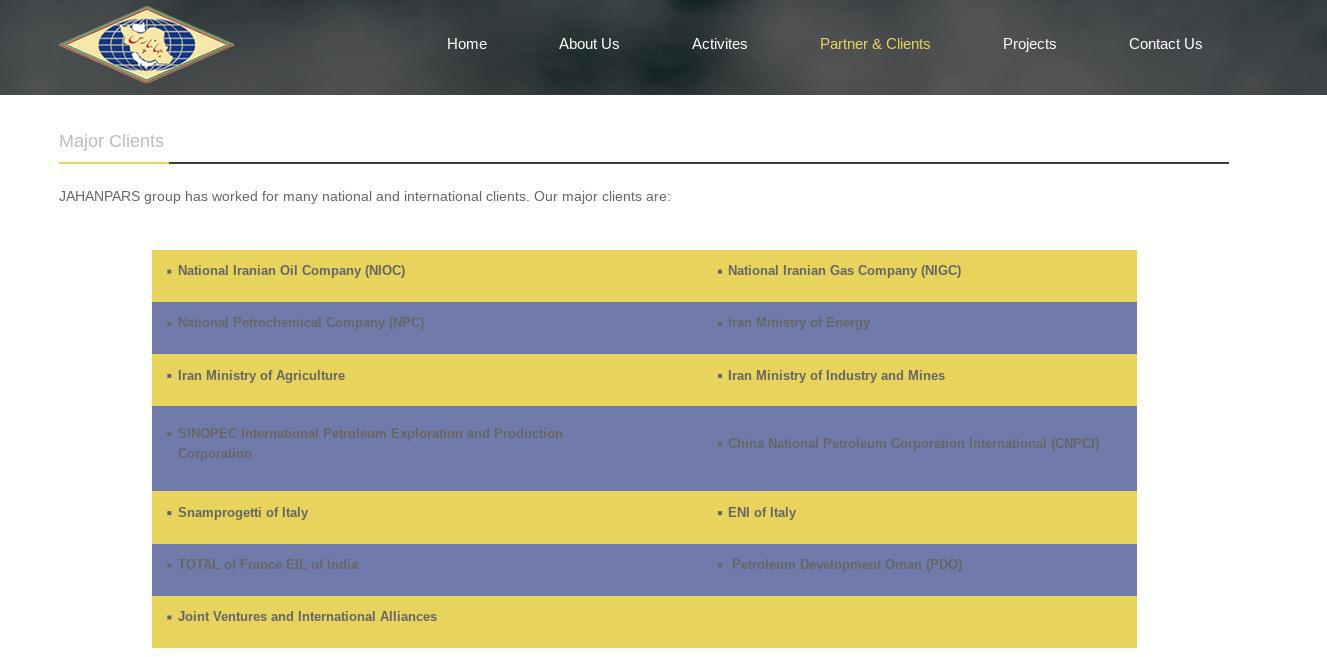Viewport: 1327px width, 657px height.
Task: Select Iran Ministry of Industry and Mines
Action: point(836,376)
